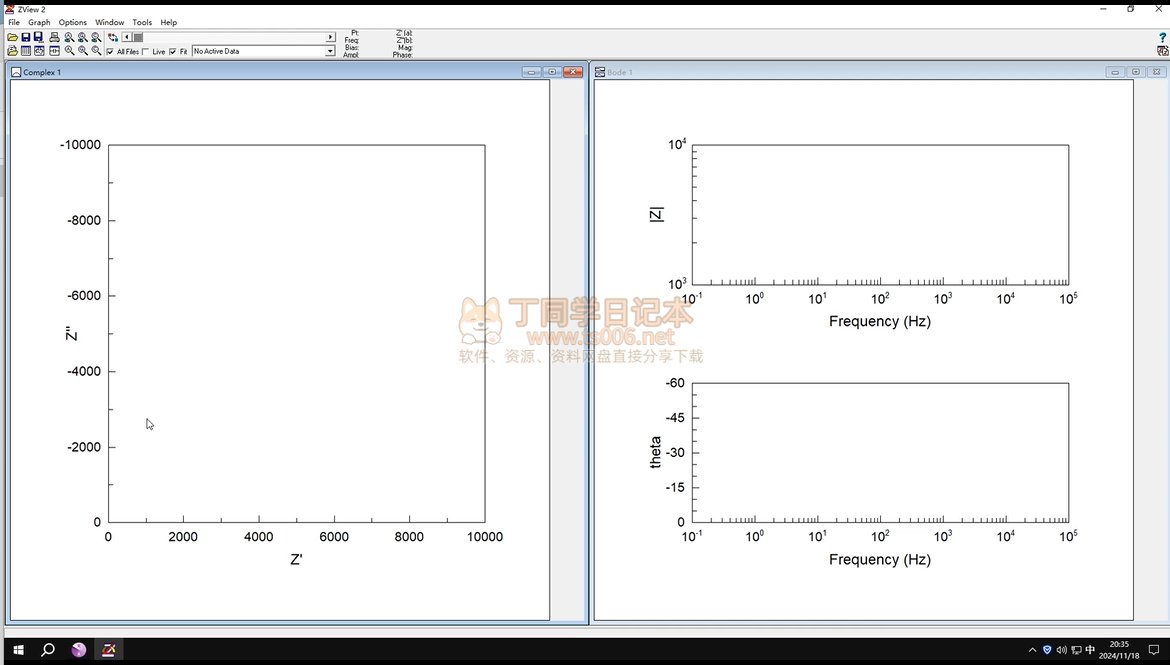Toggle the All Files checkbox
The image size is (1170, 665).
(x=110, y=51)
